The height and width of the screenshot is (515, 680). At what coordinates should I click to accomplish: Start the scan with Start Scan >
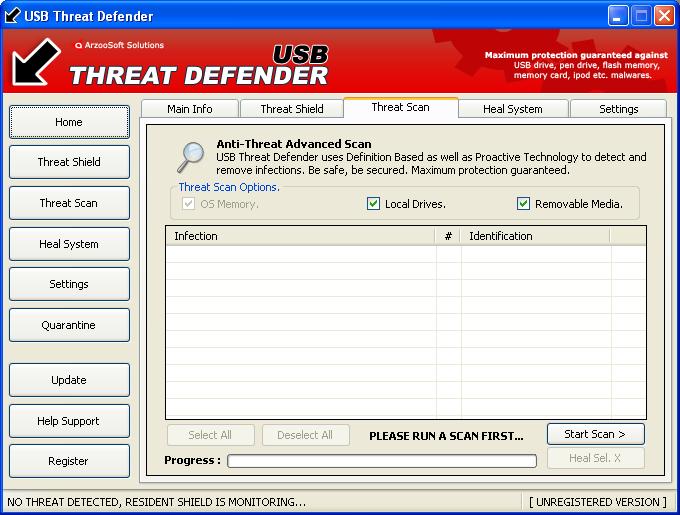tap(595, 434)
